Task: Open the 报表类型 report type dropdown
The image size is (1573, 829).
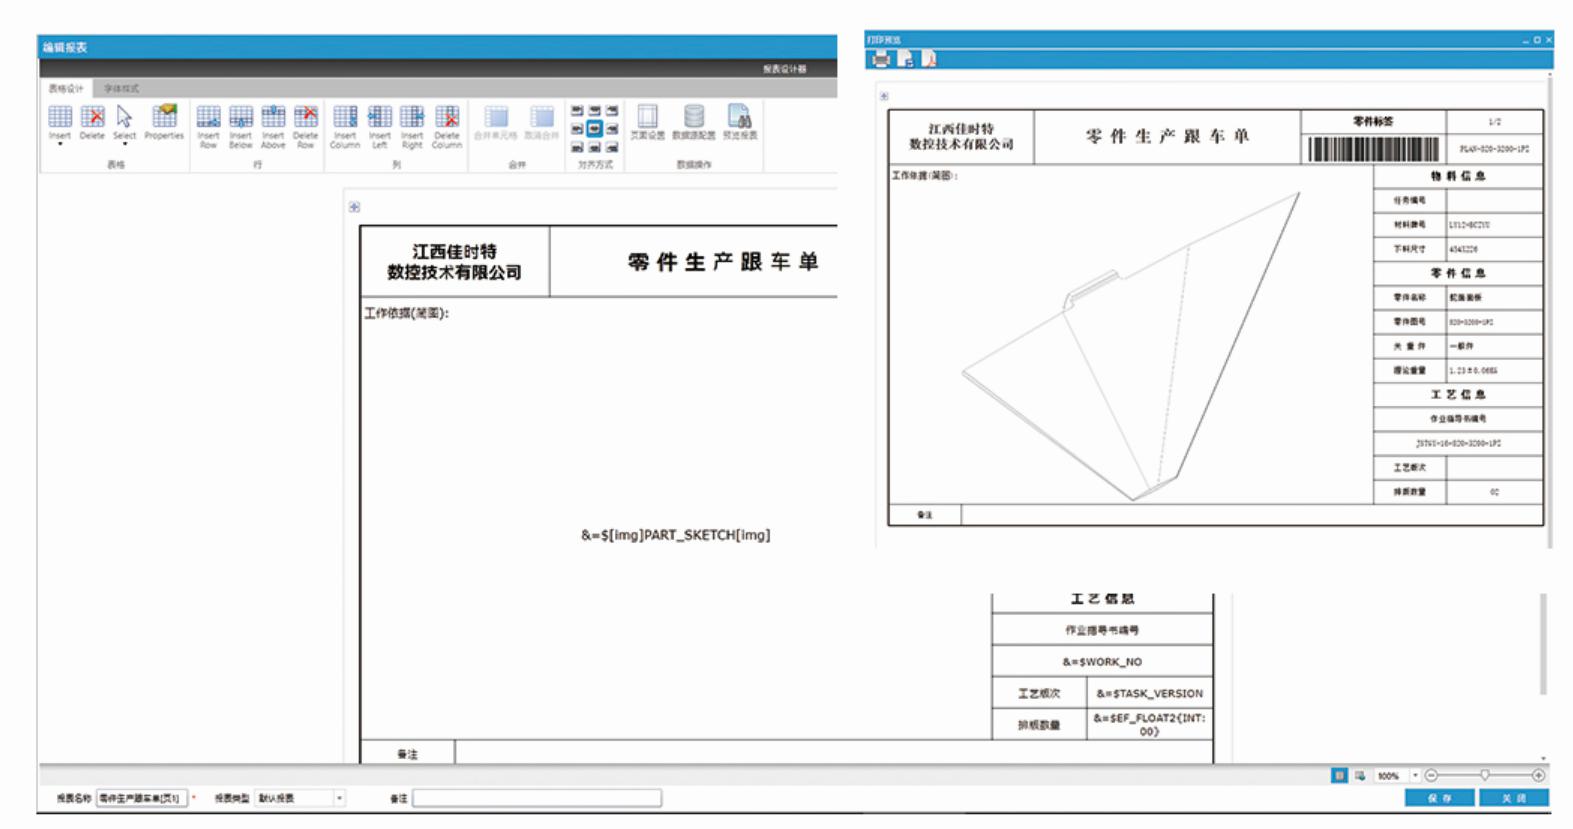Action: point(339,798)
